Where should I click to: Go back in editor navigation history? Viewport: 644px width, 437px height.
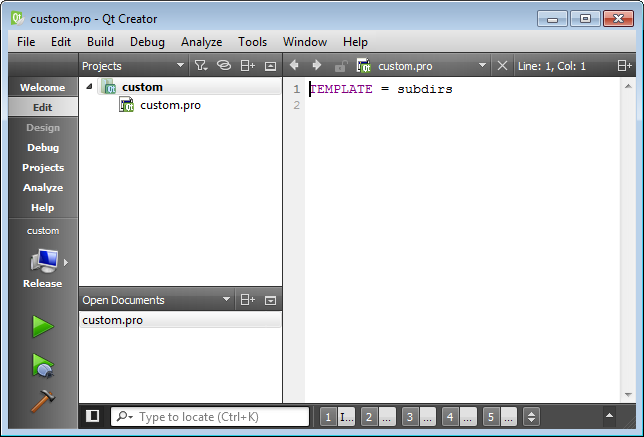(294, 65)
